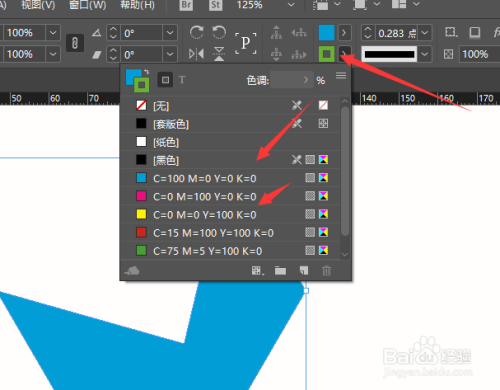The image size is (500, 390).
Task: Rotate 90 degrees clockwise icon
Action: pos(197,33)
